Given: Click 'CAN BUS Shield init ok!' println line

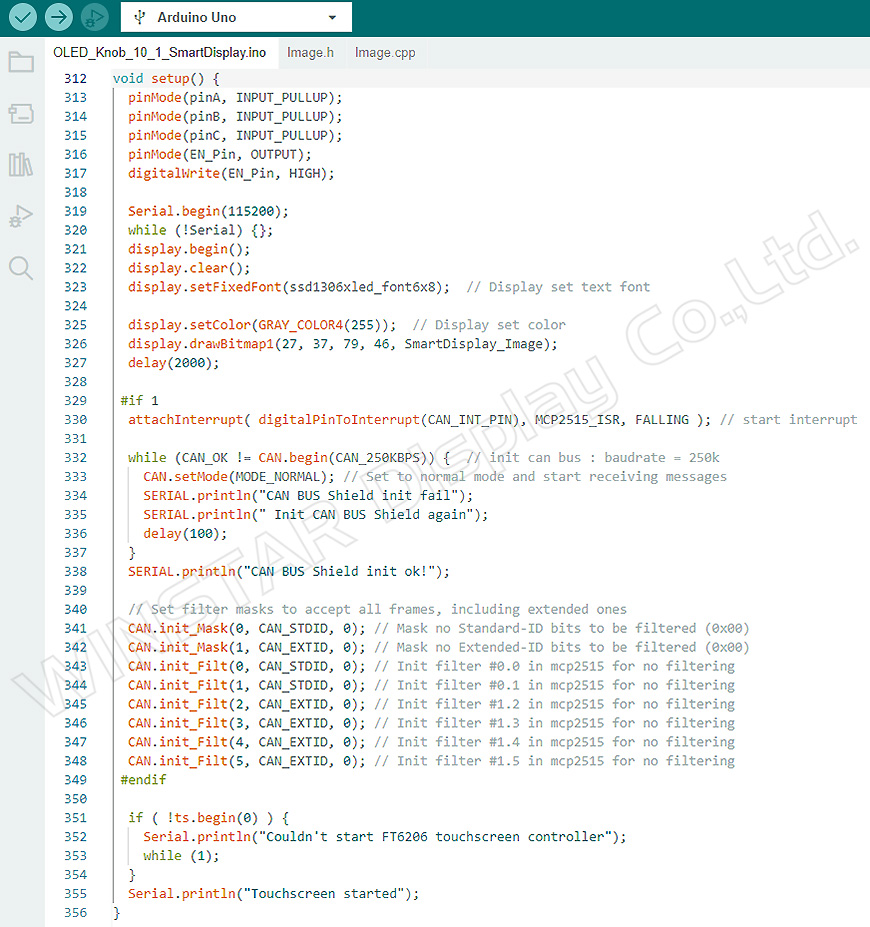Looking at the screenshot, I should [289, 571].
